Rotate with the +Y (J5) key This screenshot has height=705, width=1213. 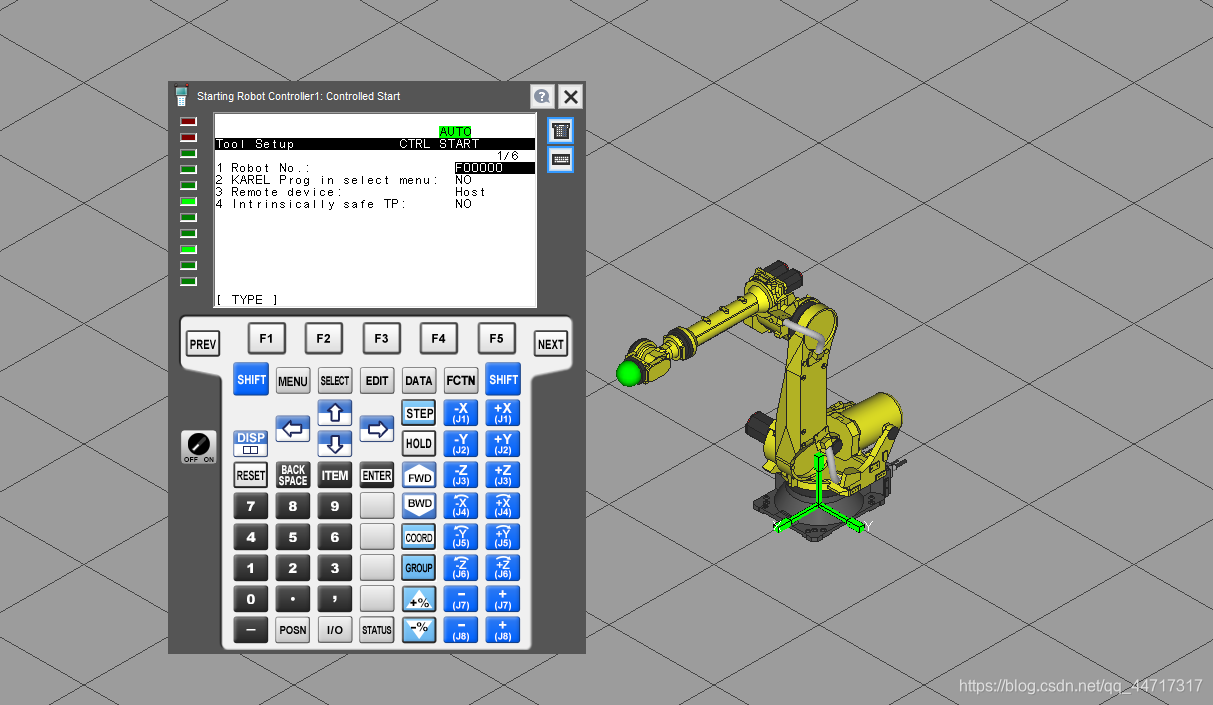503,537
